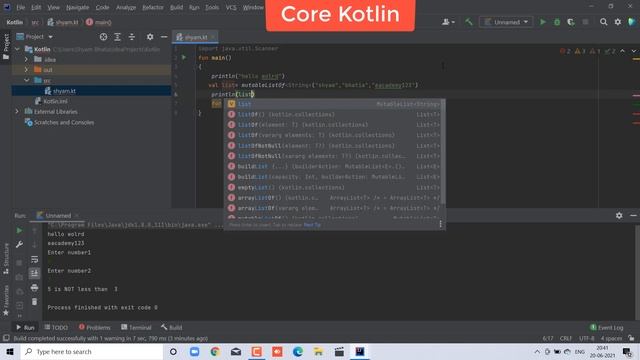Screen dimensions: 640x360
Task: Open the VCS menu
Action: point(231,7)
